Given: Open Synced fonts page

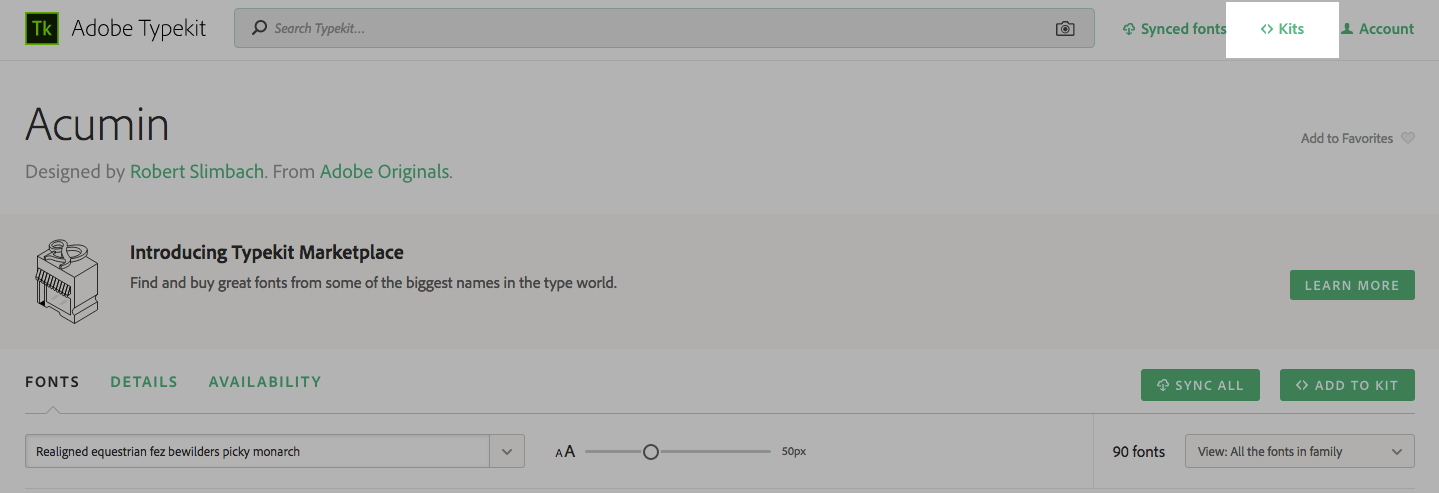Looking at the screenshot, I should pos(1174,29).
